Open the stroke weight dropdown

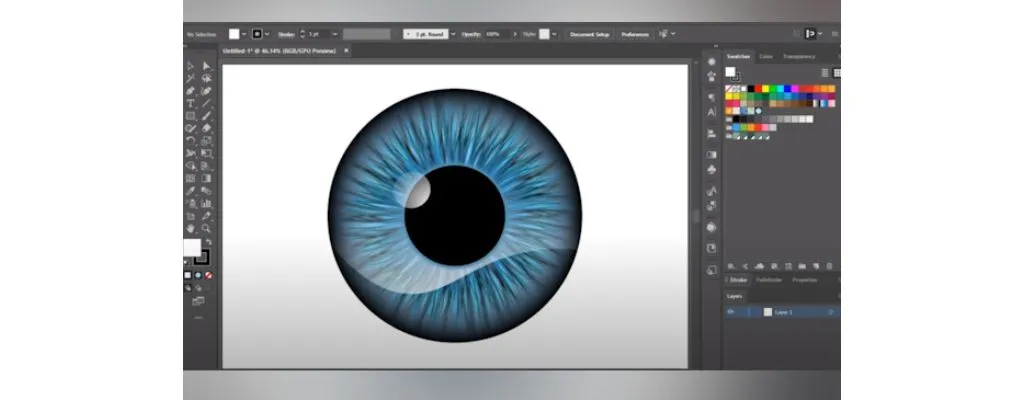(334, 34)
